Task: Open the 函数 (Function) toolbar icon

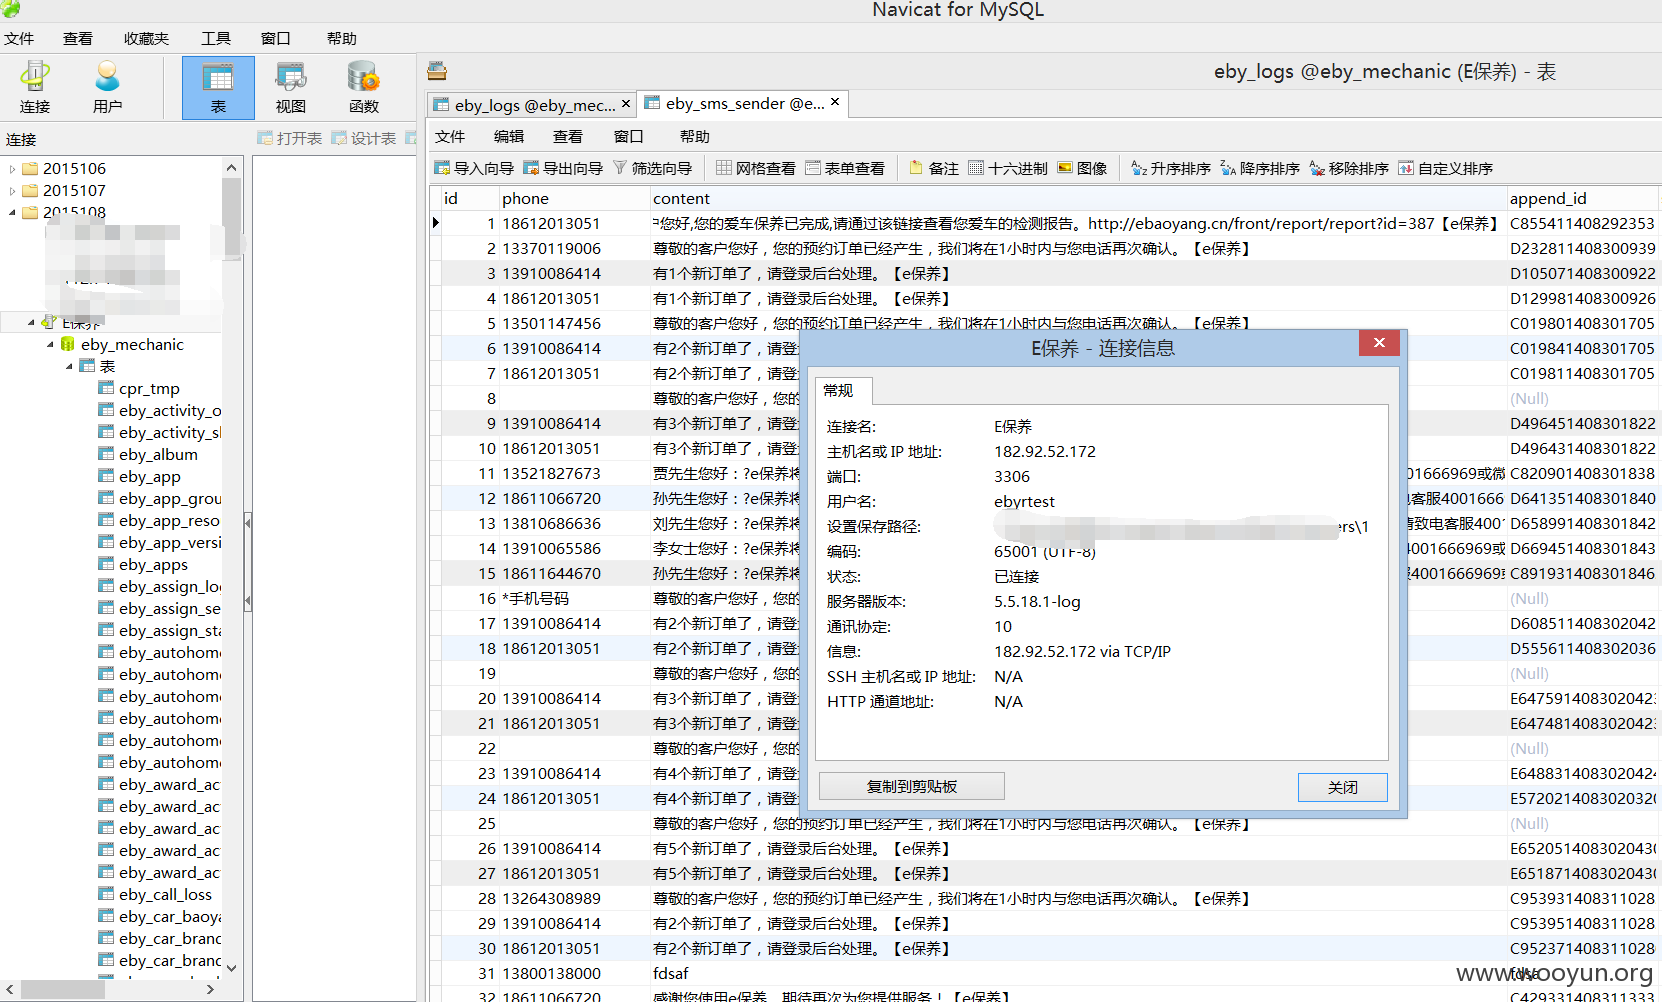Action: pos(363,87)
